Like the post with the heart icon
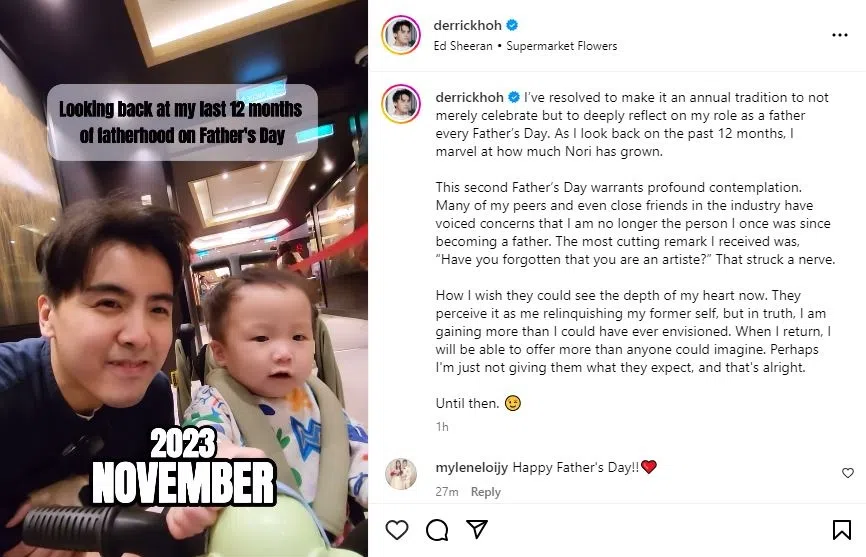 click(x=397, y=530)
